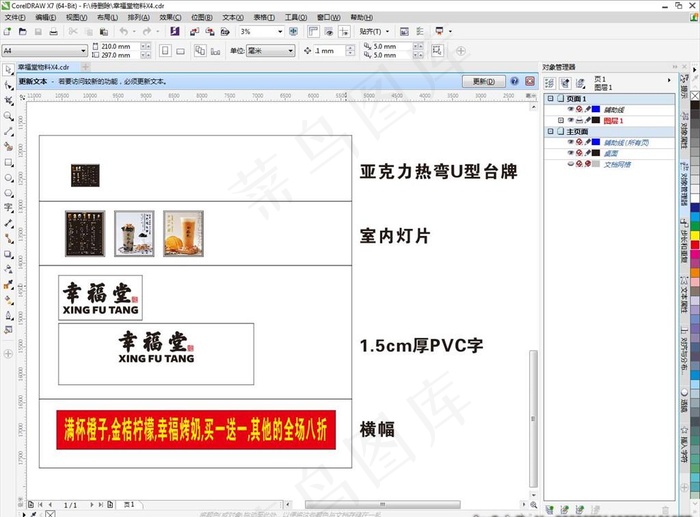This screenshot has height=517, width=700.
Task: Open the units 毫米 dropdown
Action: 291,51
